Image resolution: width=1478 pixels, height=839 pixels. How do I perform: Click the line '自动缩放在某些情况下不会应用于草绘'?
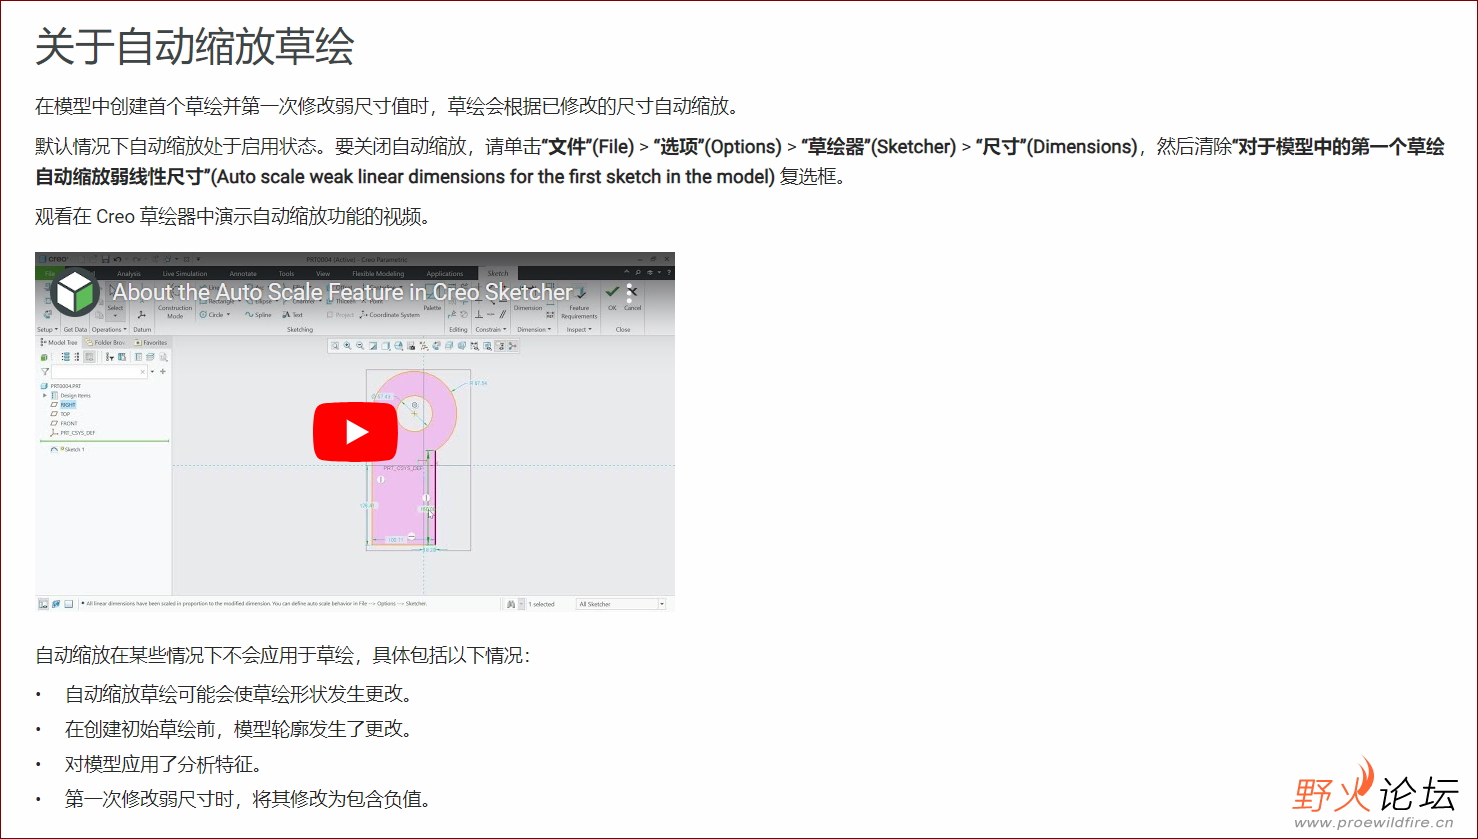tap(283, 656)
